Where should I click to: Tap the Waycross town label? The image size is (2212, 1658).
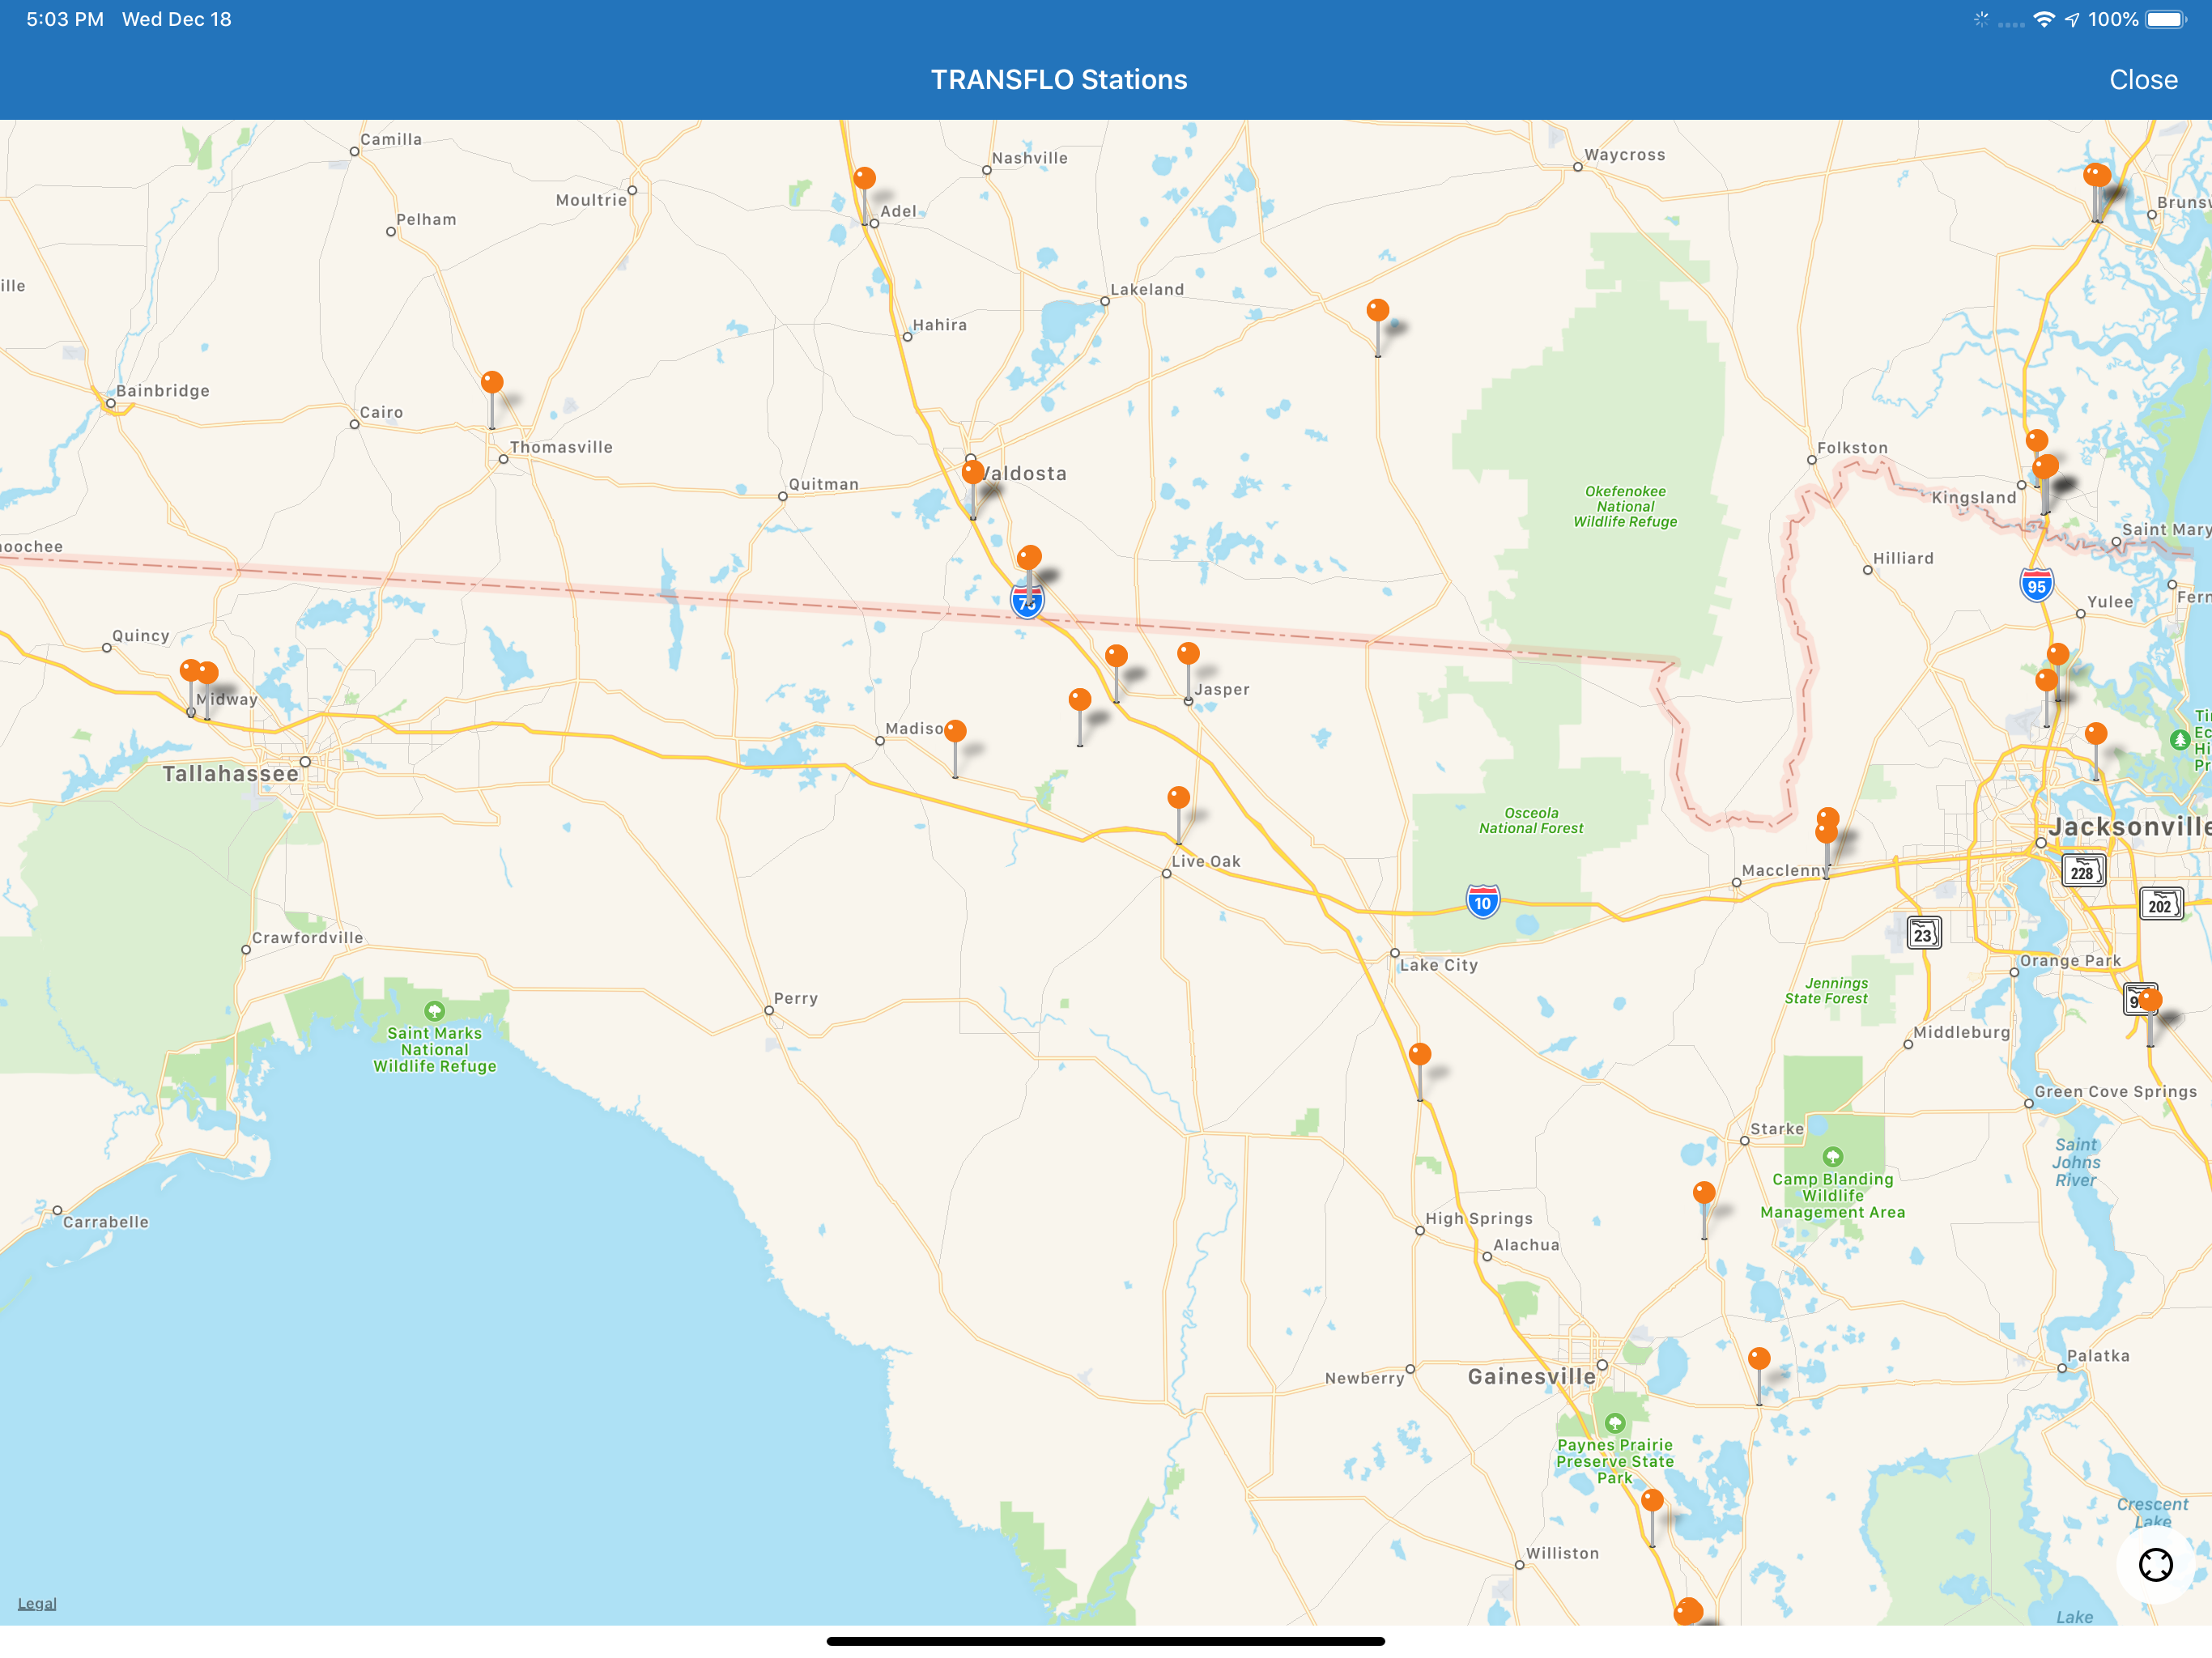click(x=1625, y=155)
